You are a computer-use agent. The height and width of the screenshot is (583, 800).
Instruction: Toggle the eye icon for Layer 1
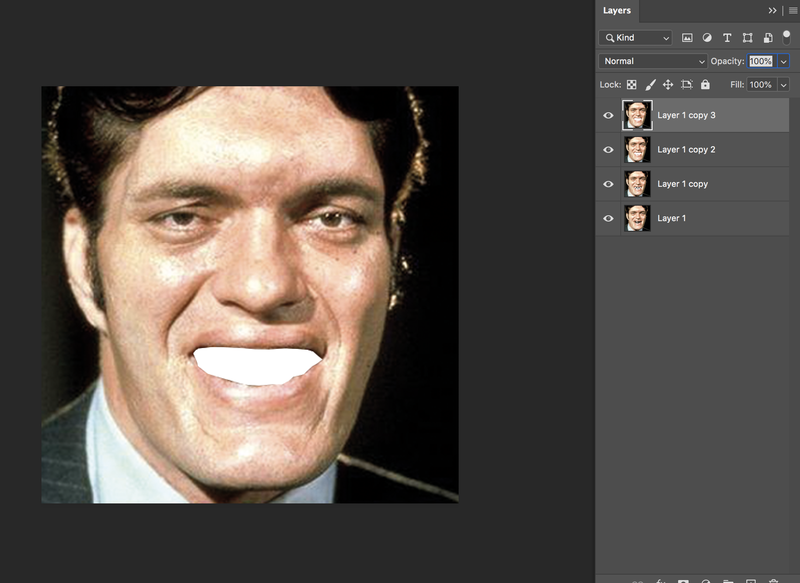click(608, 218)
